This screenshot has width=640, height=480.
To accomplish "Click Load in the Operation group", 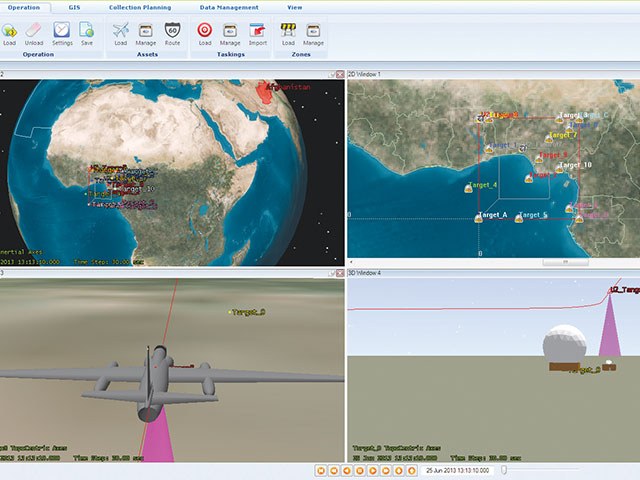I will pos(10,32).
